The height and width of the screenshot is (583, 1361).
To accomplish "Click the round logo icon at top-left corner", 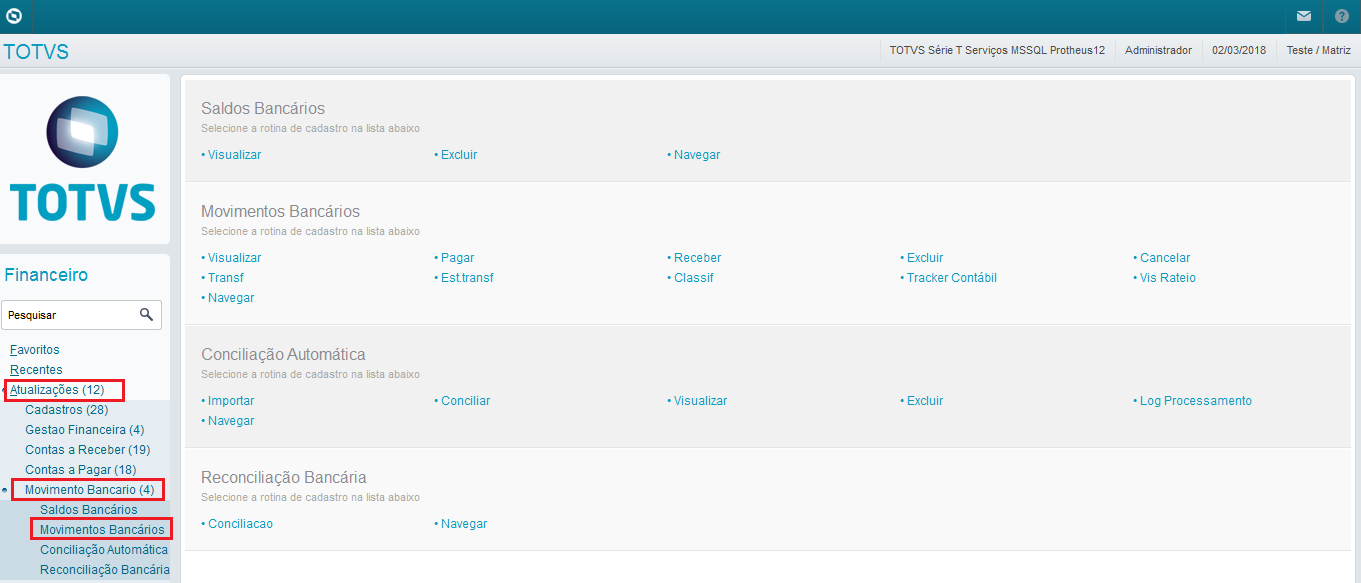I will coord(14,16).
